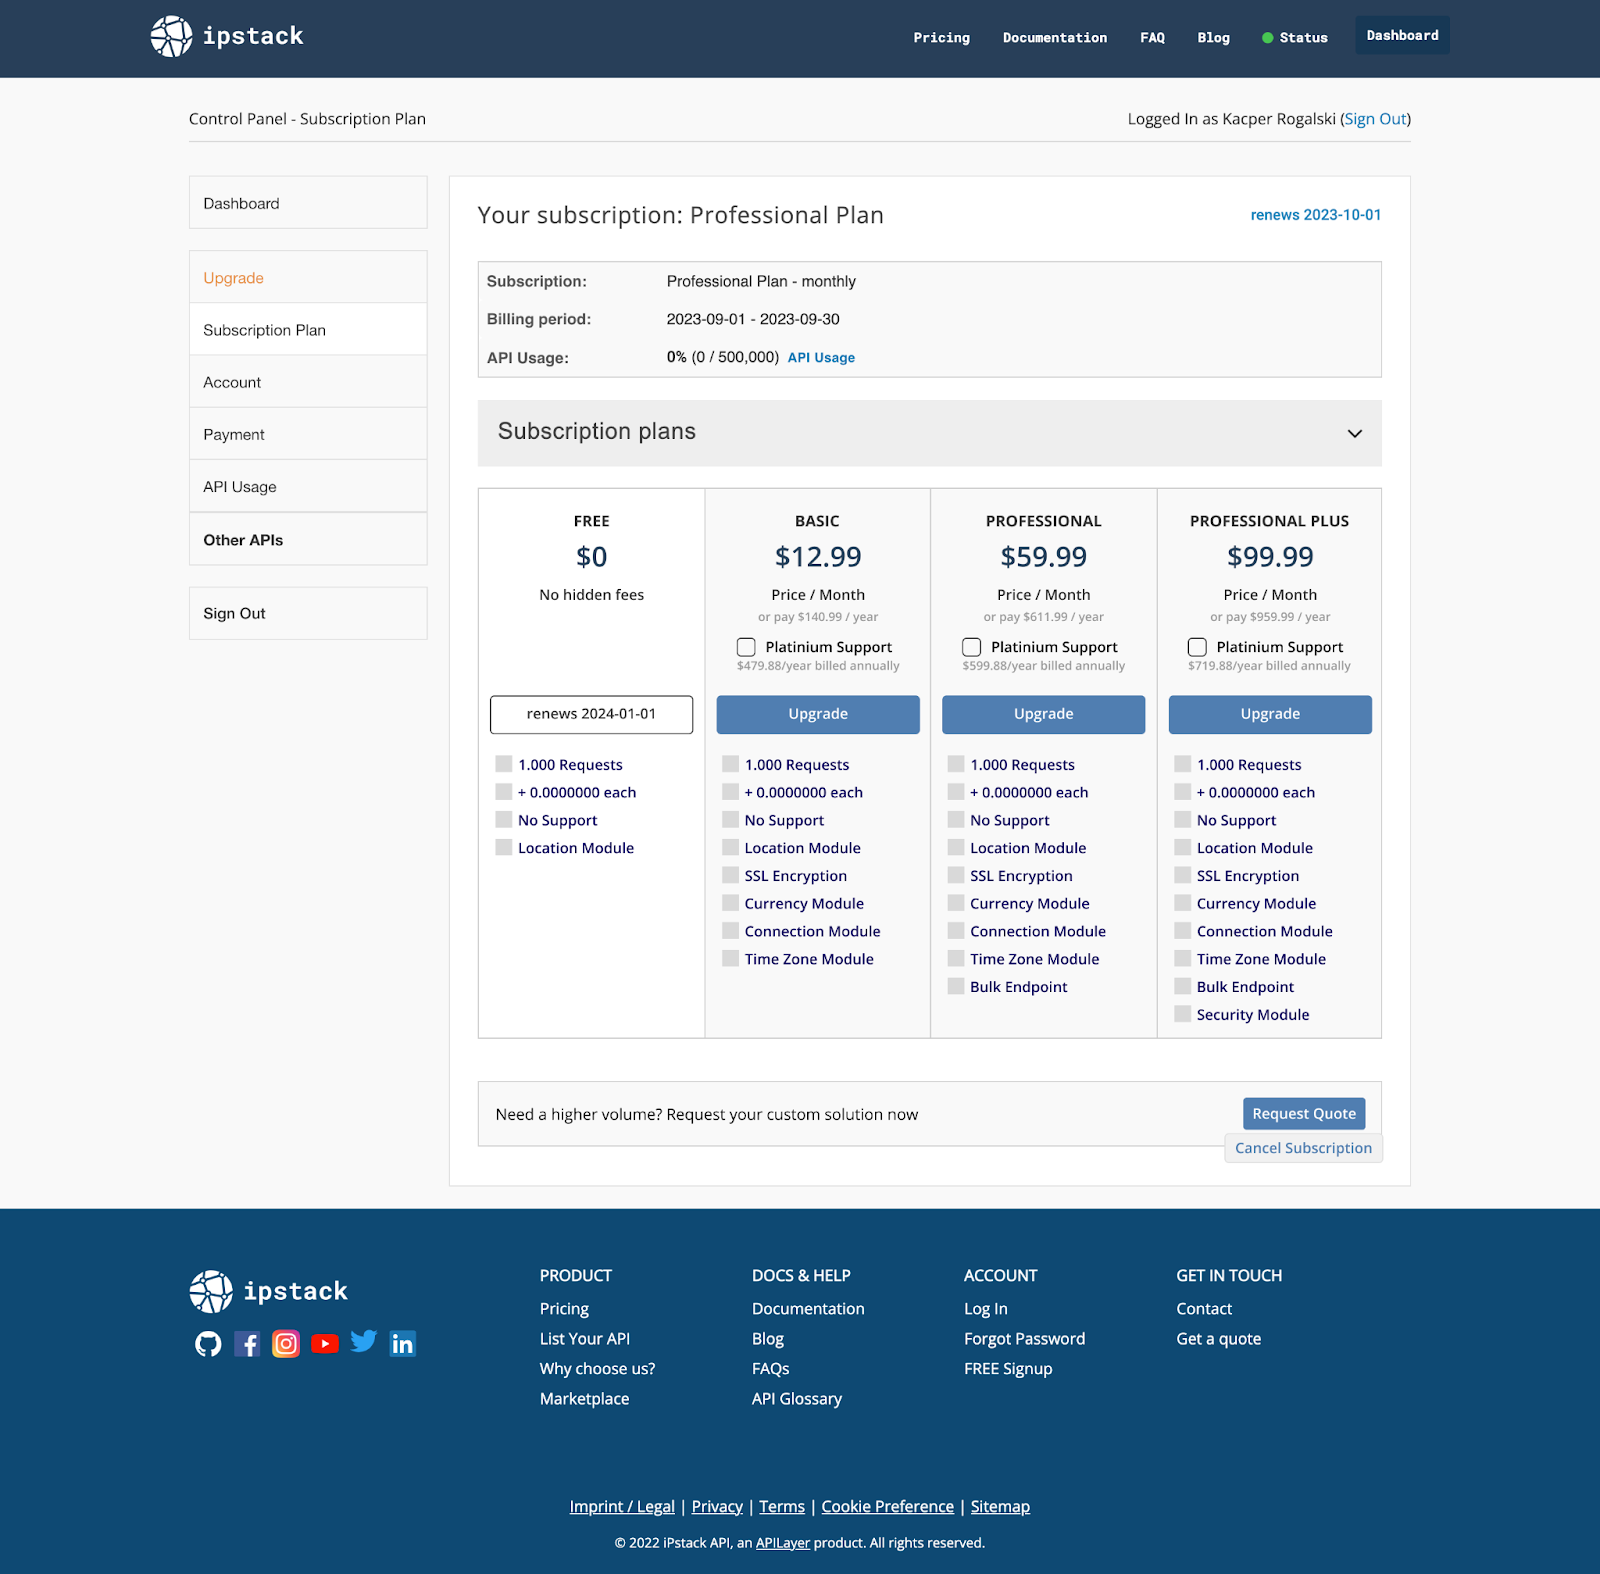Image resolution: width=1600 pixels, height=1574 pixels.
Task: Tick Platinium Support under Professional Plus
Action: (1197, 647)
